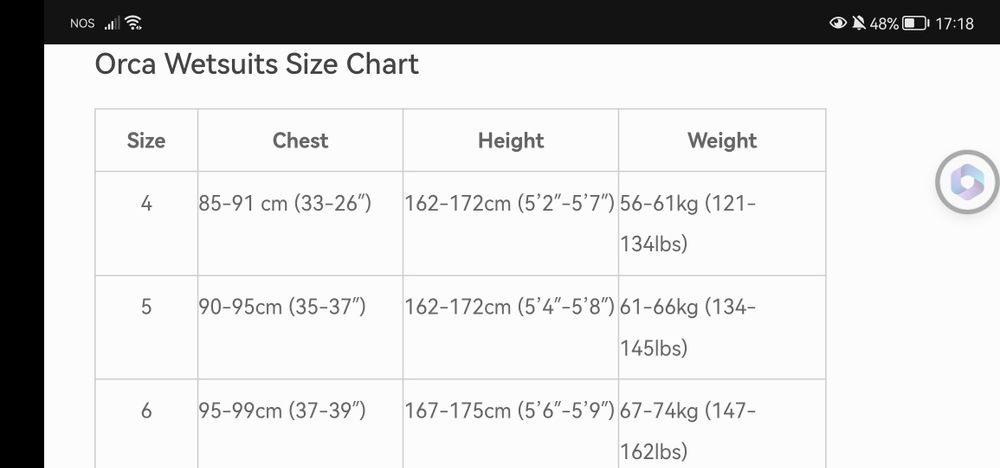The height and width of the screenshot is (468, 1000).
Task: Tap the 167-175cm height cell
Action: click(x=509, y=411)
